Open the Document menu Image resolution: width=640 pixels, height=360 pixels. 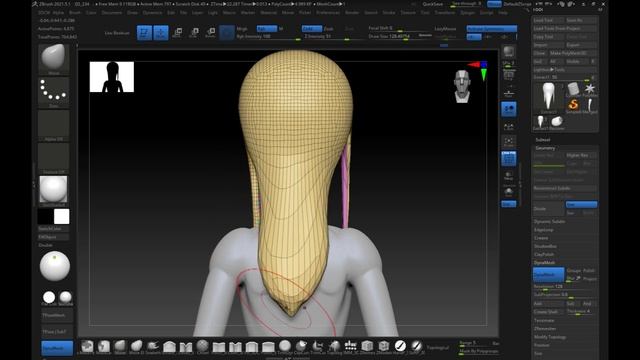coord(111,13)
